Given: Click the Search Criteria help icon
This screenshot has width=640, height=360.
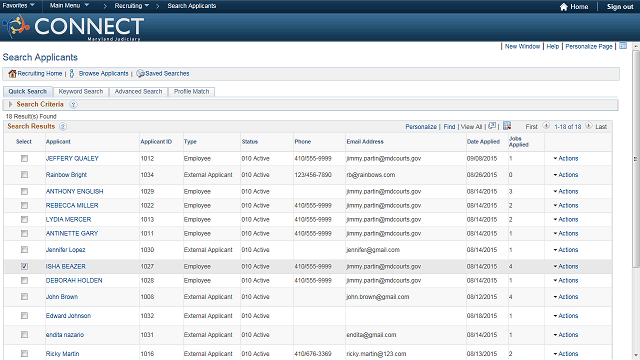Looking at the screenshot, I should pyautogui.click(x=73, y=104).
